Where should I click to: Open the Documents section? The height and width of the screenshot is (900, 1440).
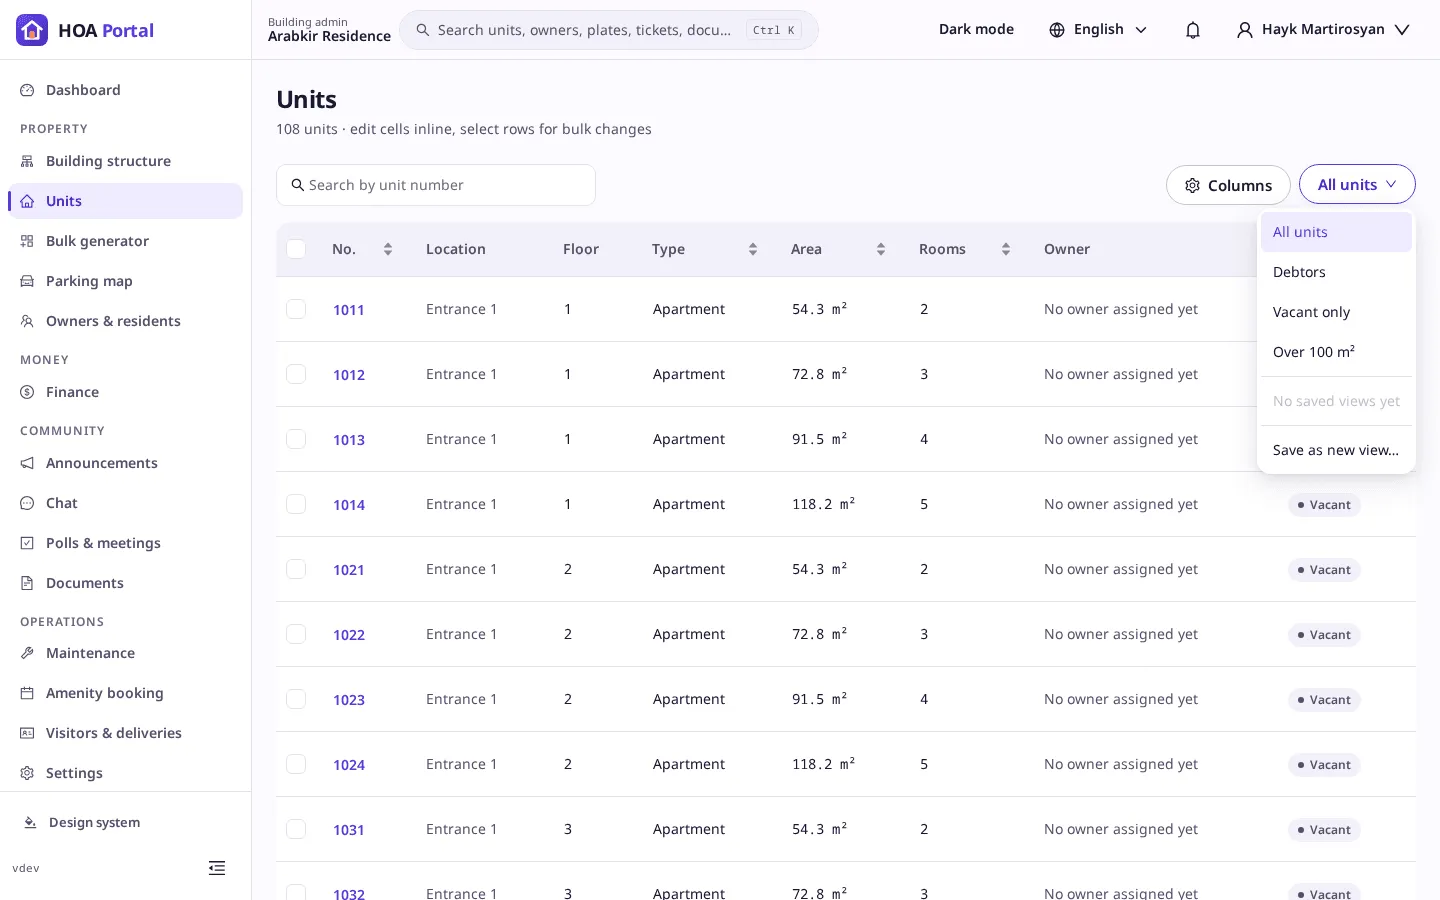click(125, 583)
